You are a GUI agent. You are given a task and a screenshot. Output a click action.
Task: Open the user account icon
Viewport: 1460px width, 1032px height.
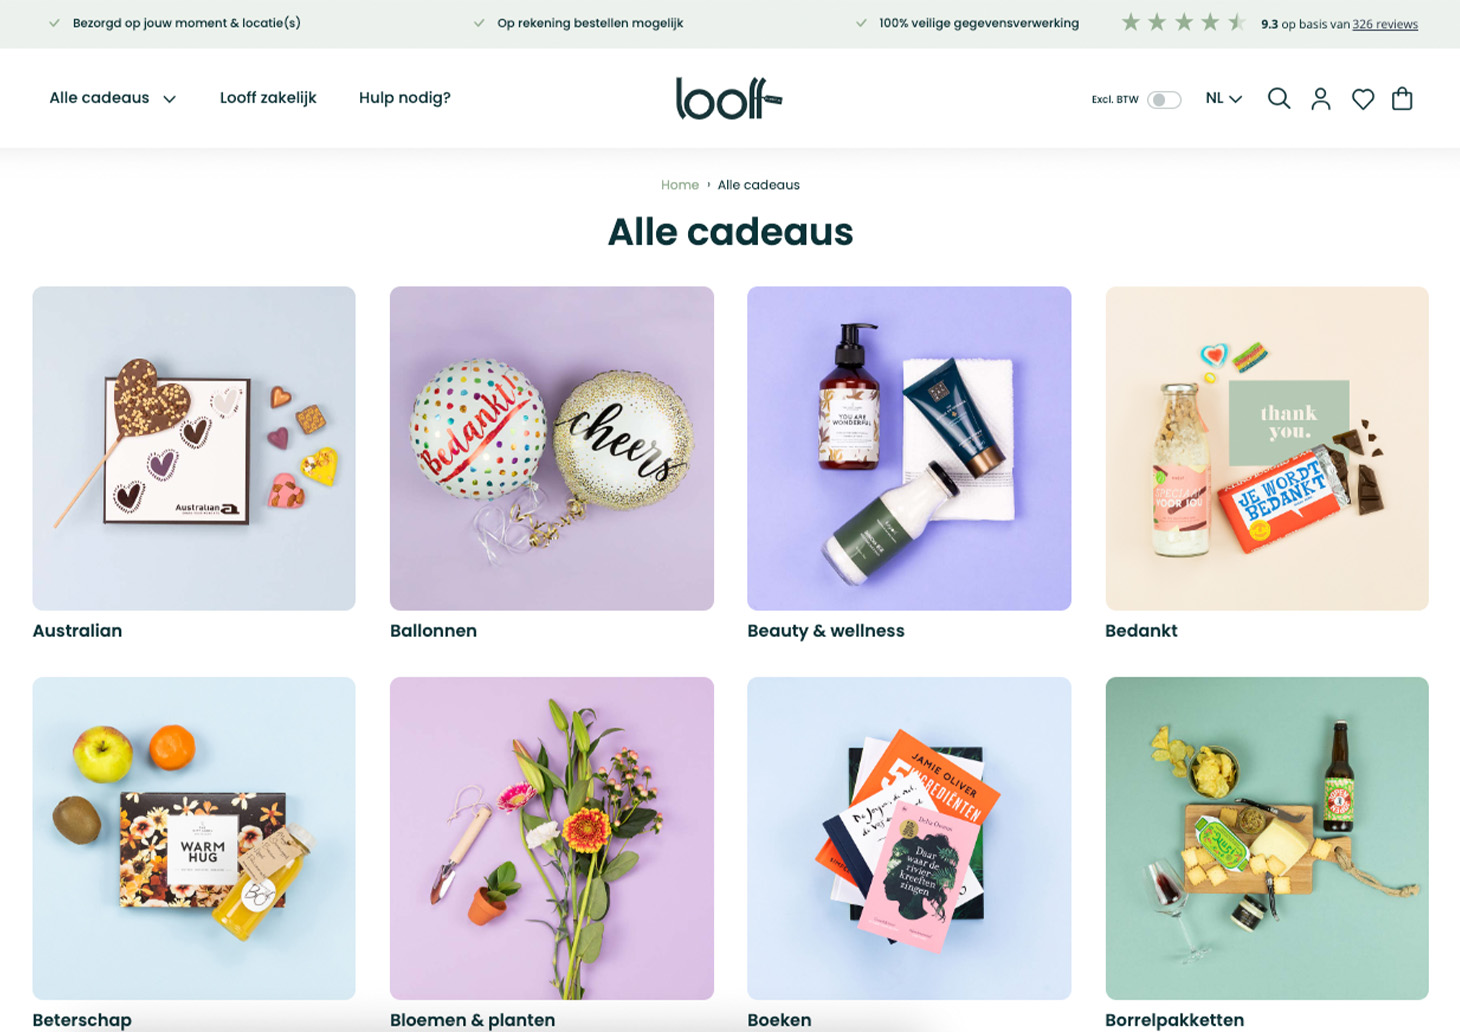coord(1321,98)
